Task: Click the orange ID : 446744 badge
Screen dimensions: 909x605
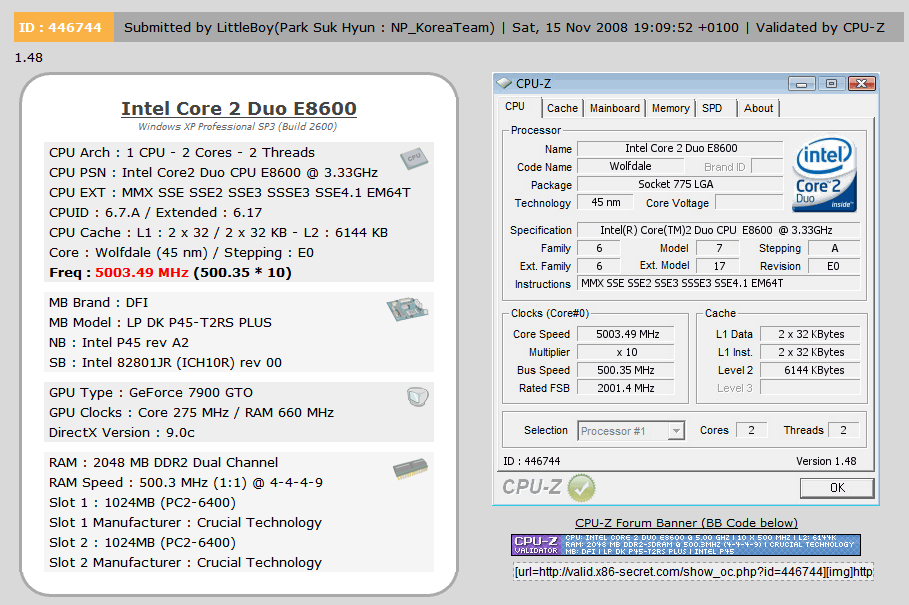Action: click(64, 27)
